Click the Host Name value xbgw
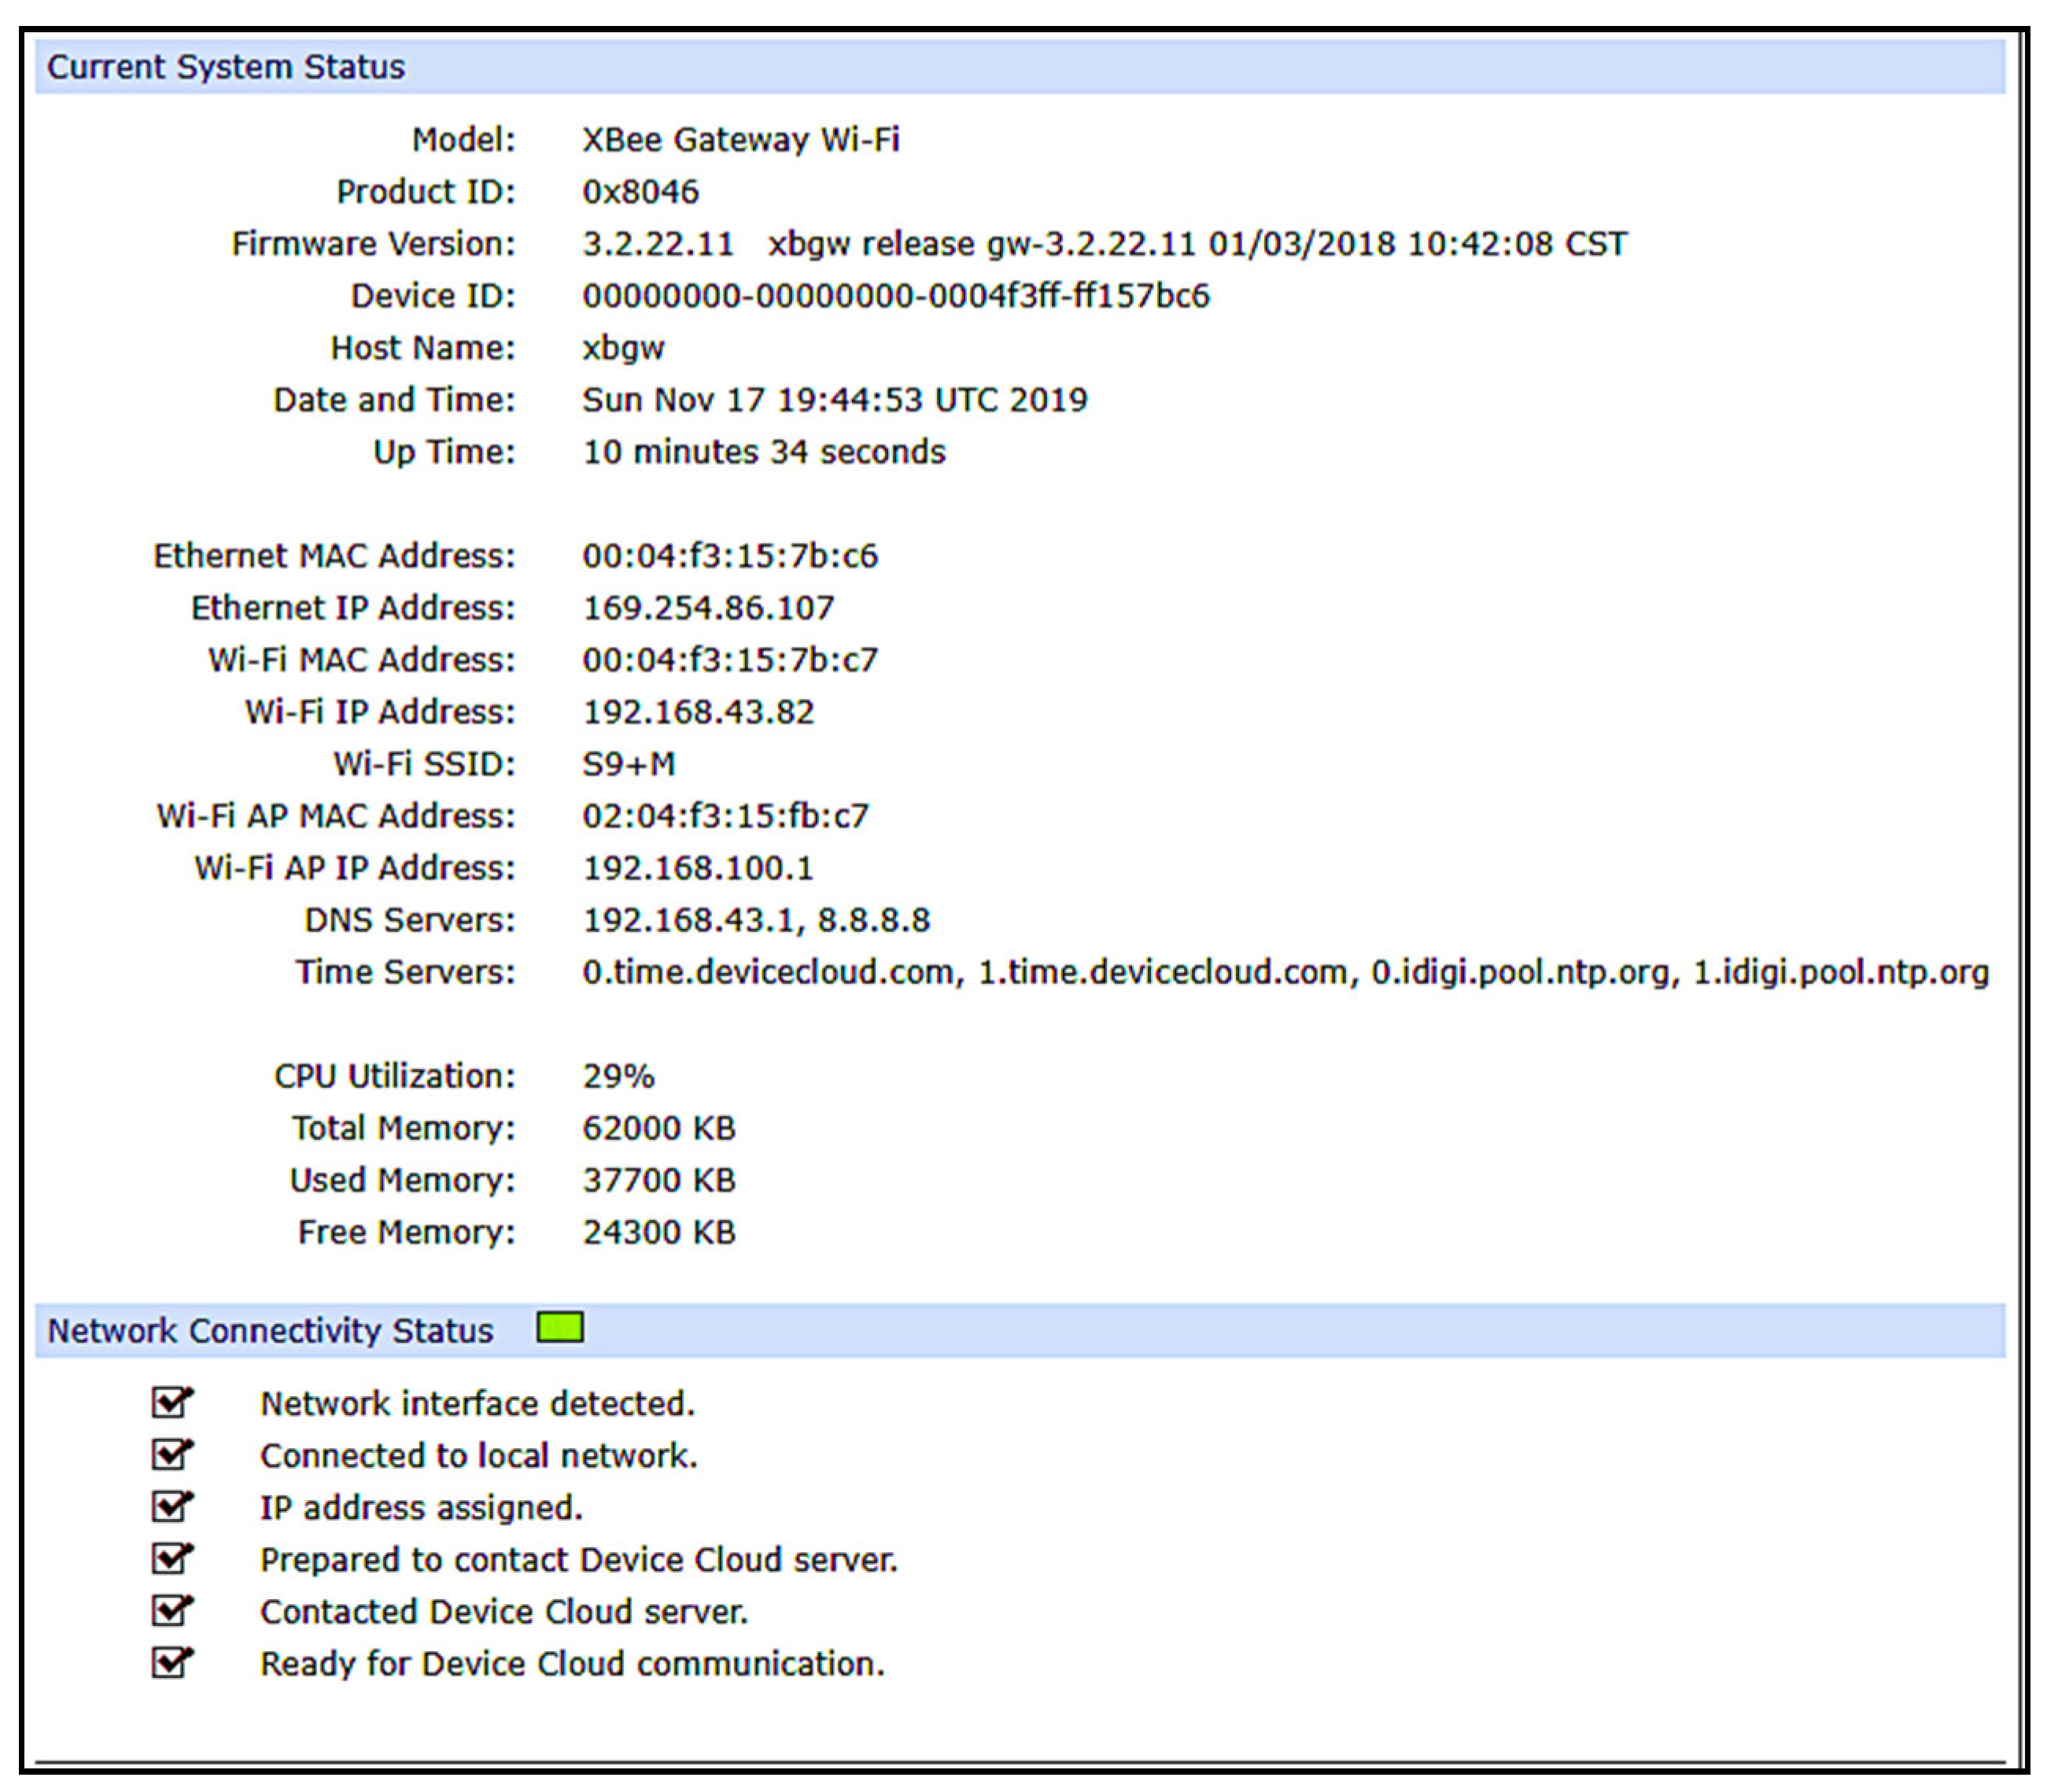This screenshot has height=1792, width=2047. tap(623, 348)
